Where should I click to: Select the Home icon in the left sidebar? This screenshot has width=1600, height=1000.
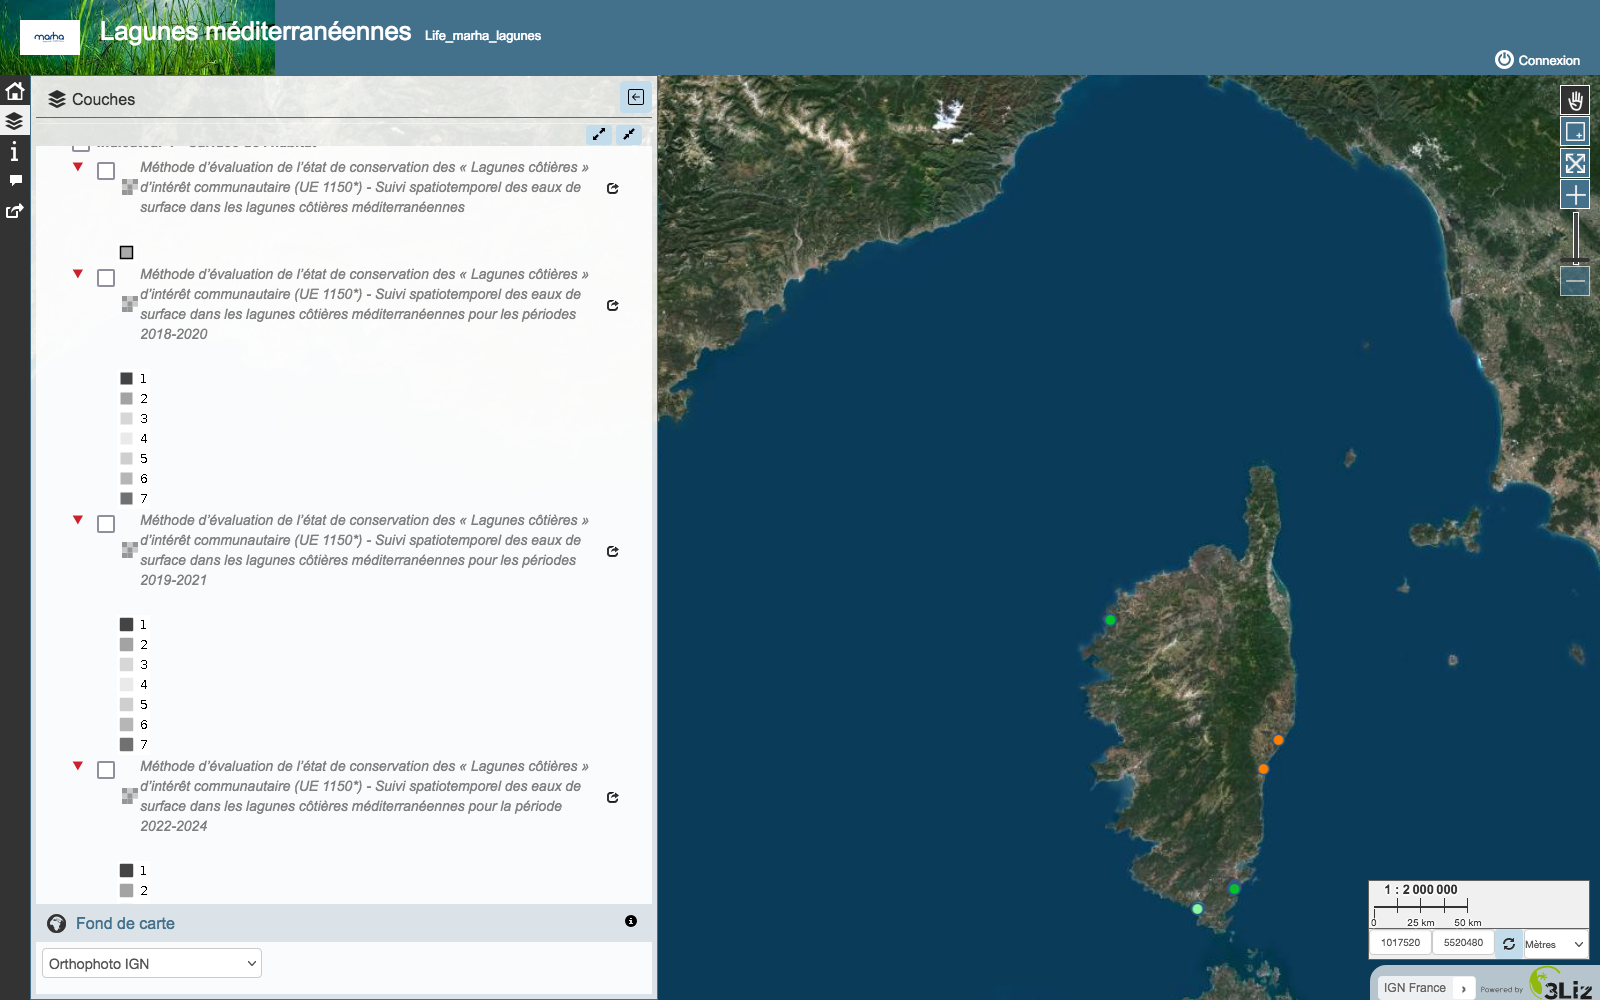point(14,89)
